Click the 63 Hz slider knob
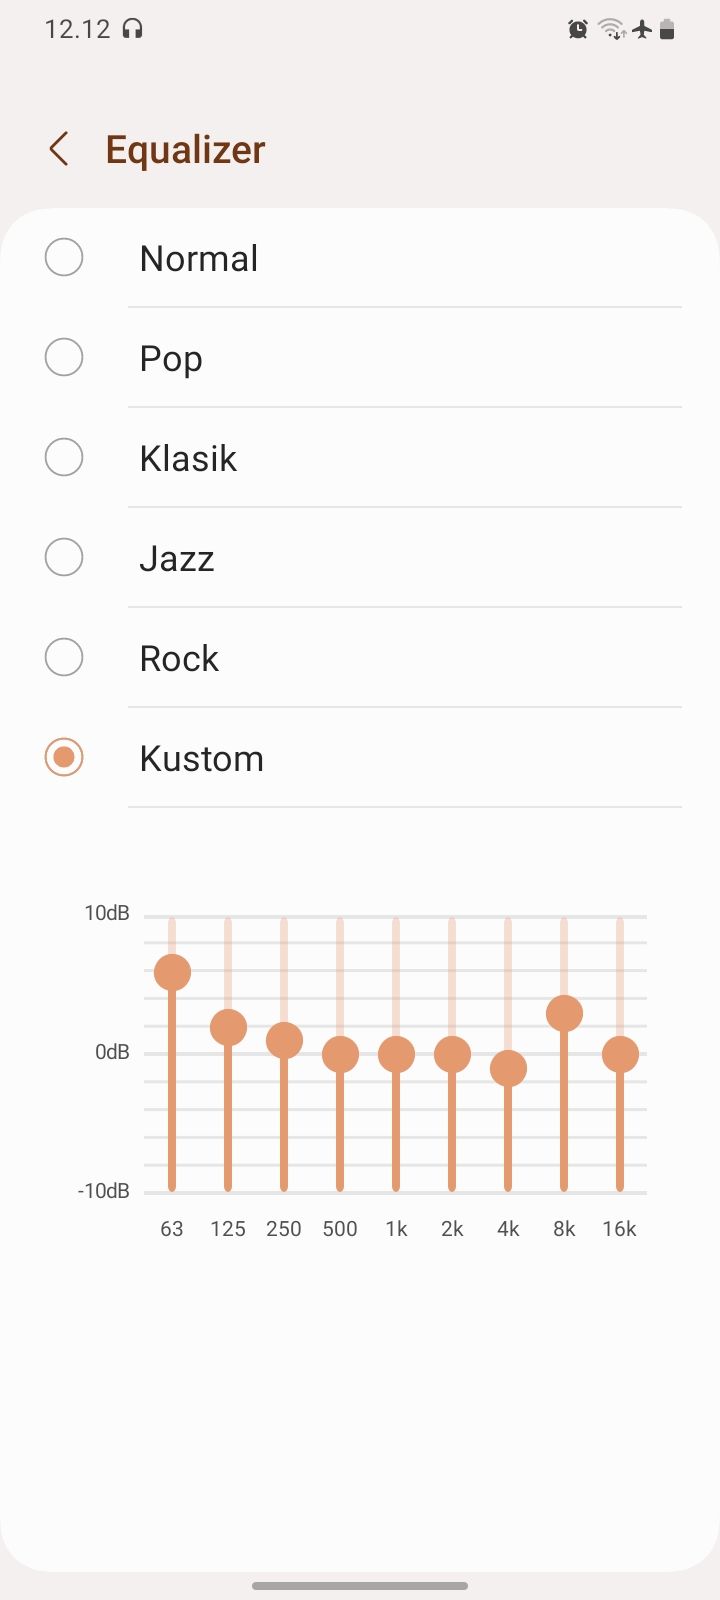The width and height of the screenshot is (720, 1600). click(172, 972)
